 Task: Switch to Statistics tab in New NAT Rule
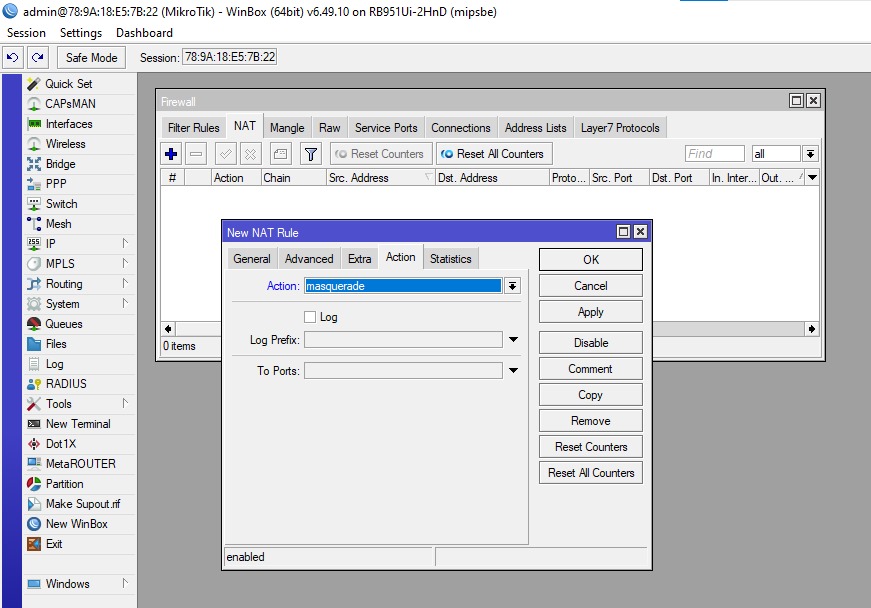[450, 259]
